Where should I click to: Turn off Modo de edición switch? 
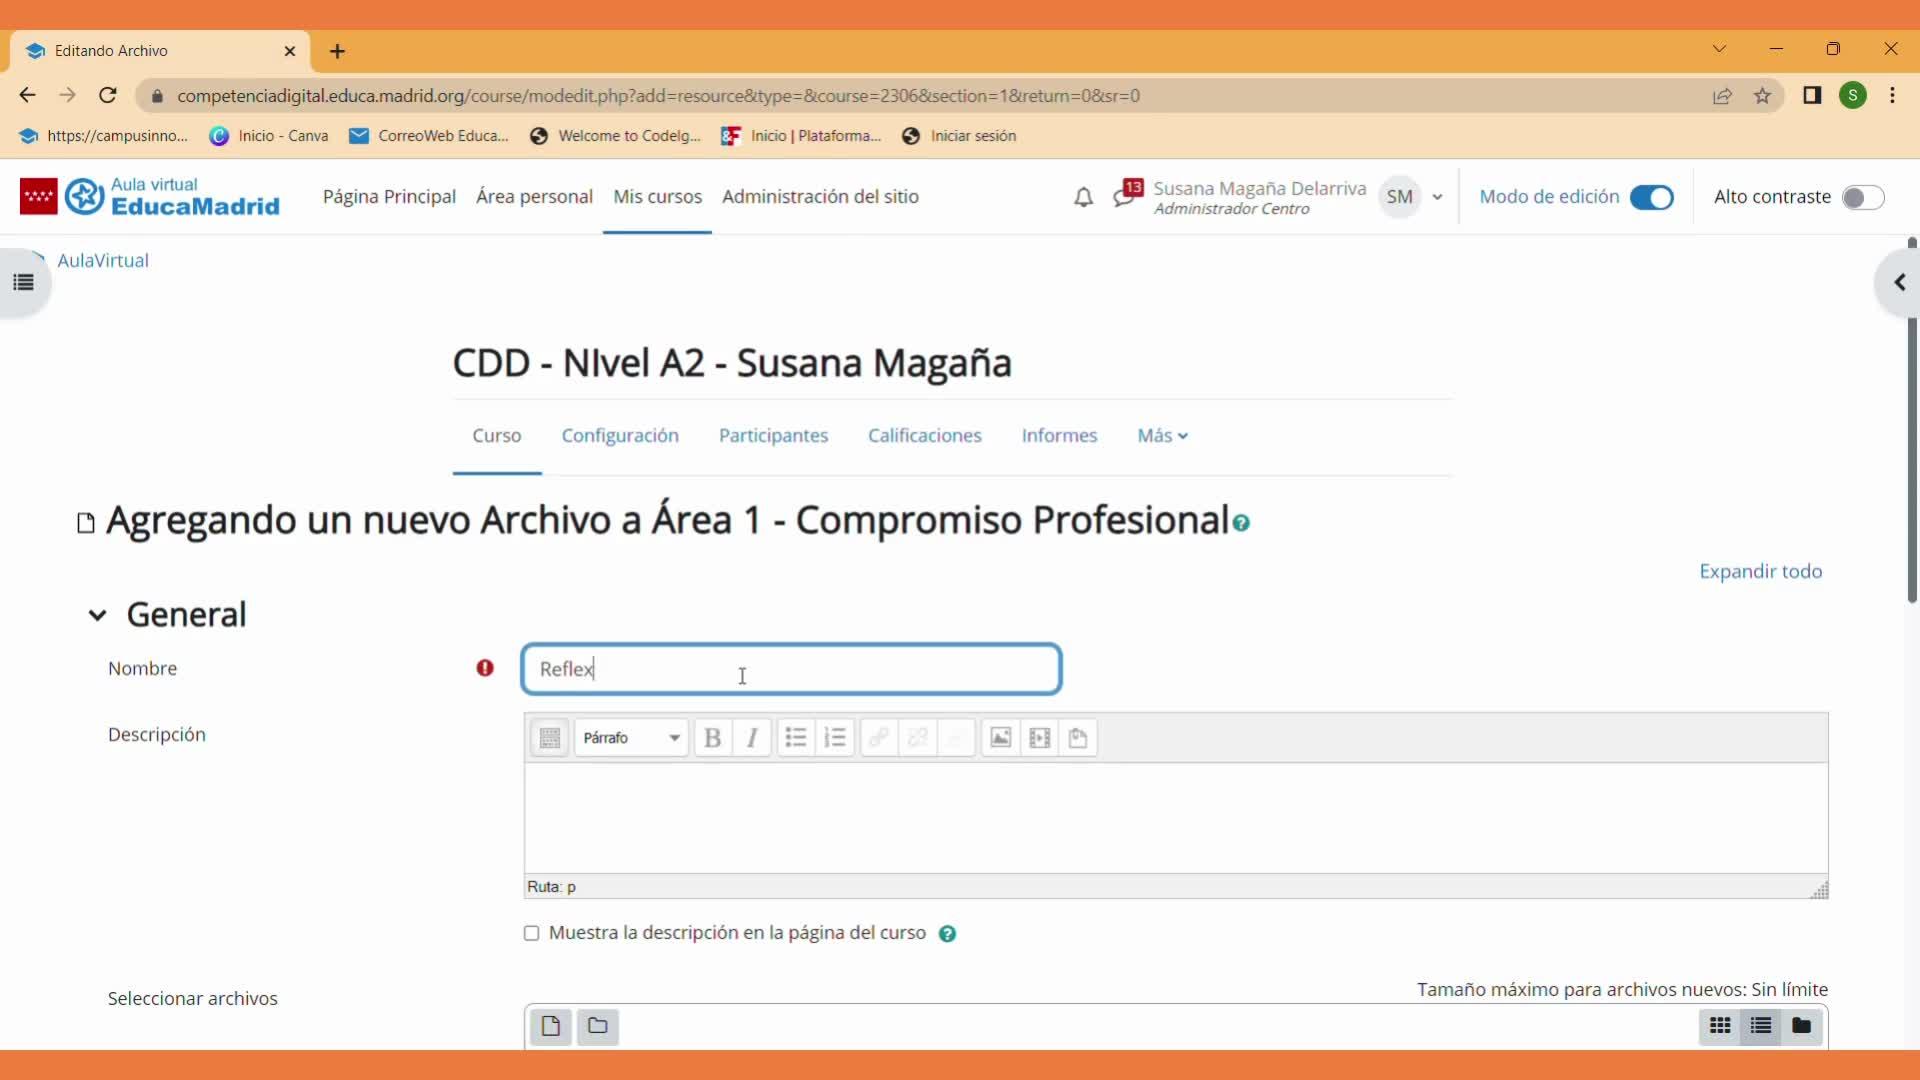pos(1651,197)
